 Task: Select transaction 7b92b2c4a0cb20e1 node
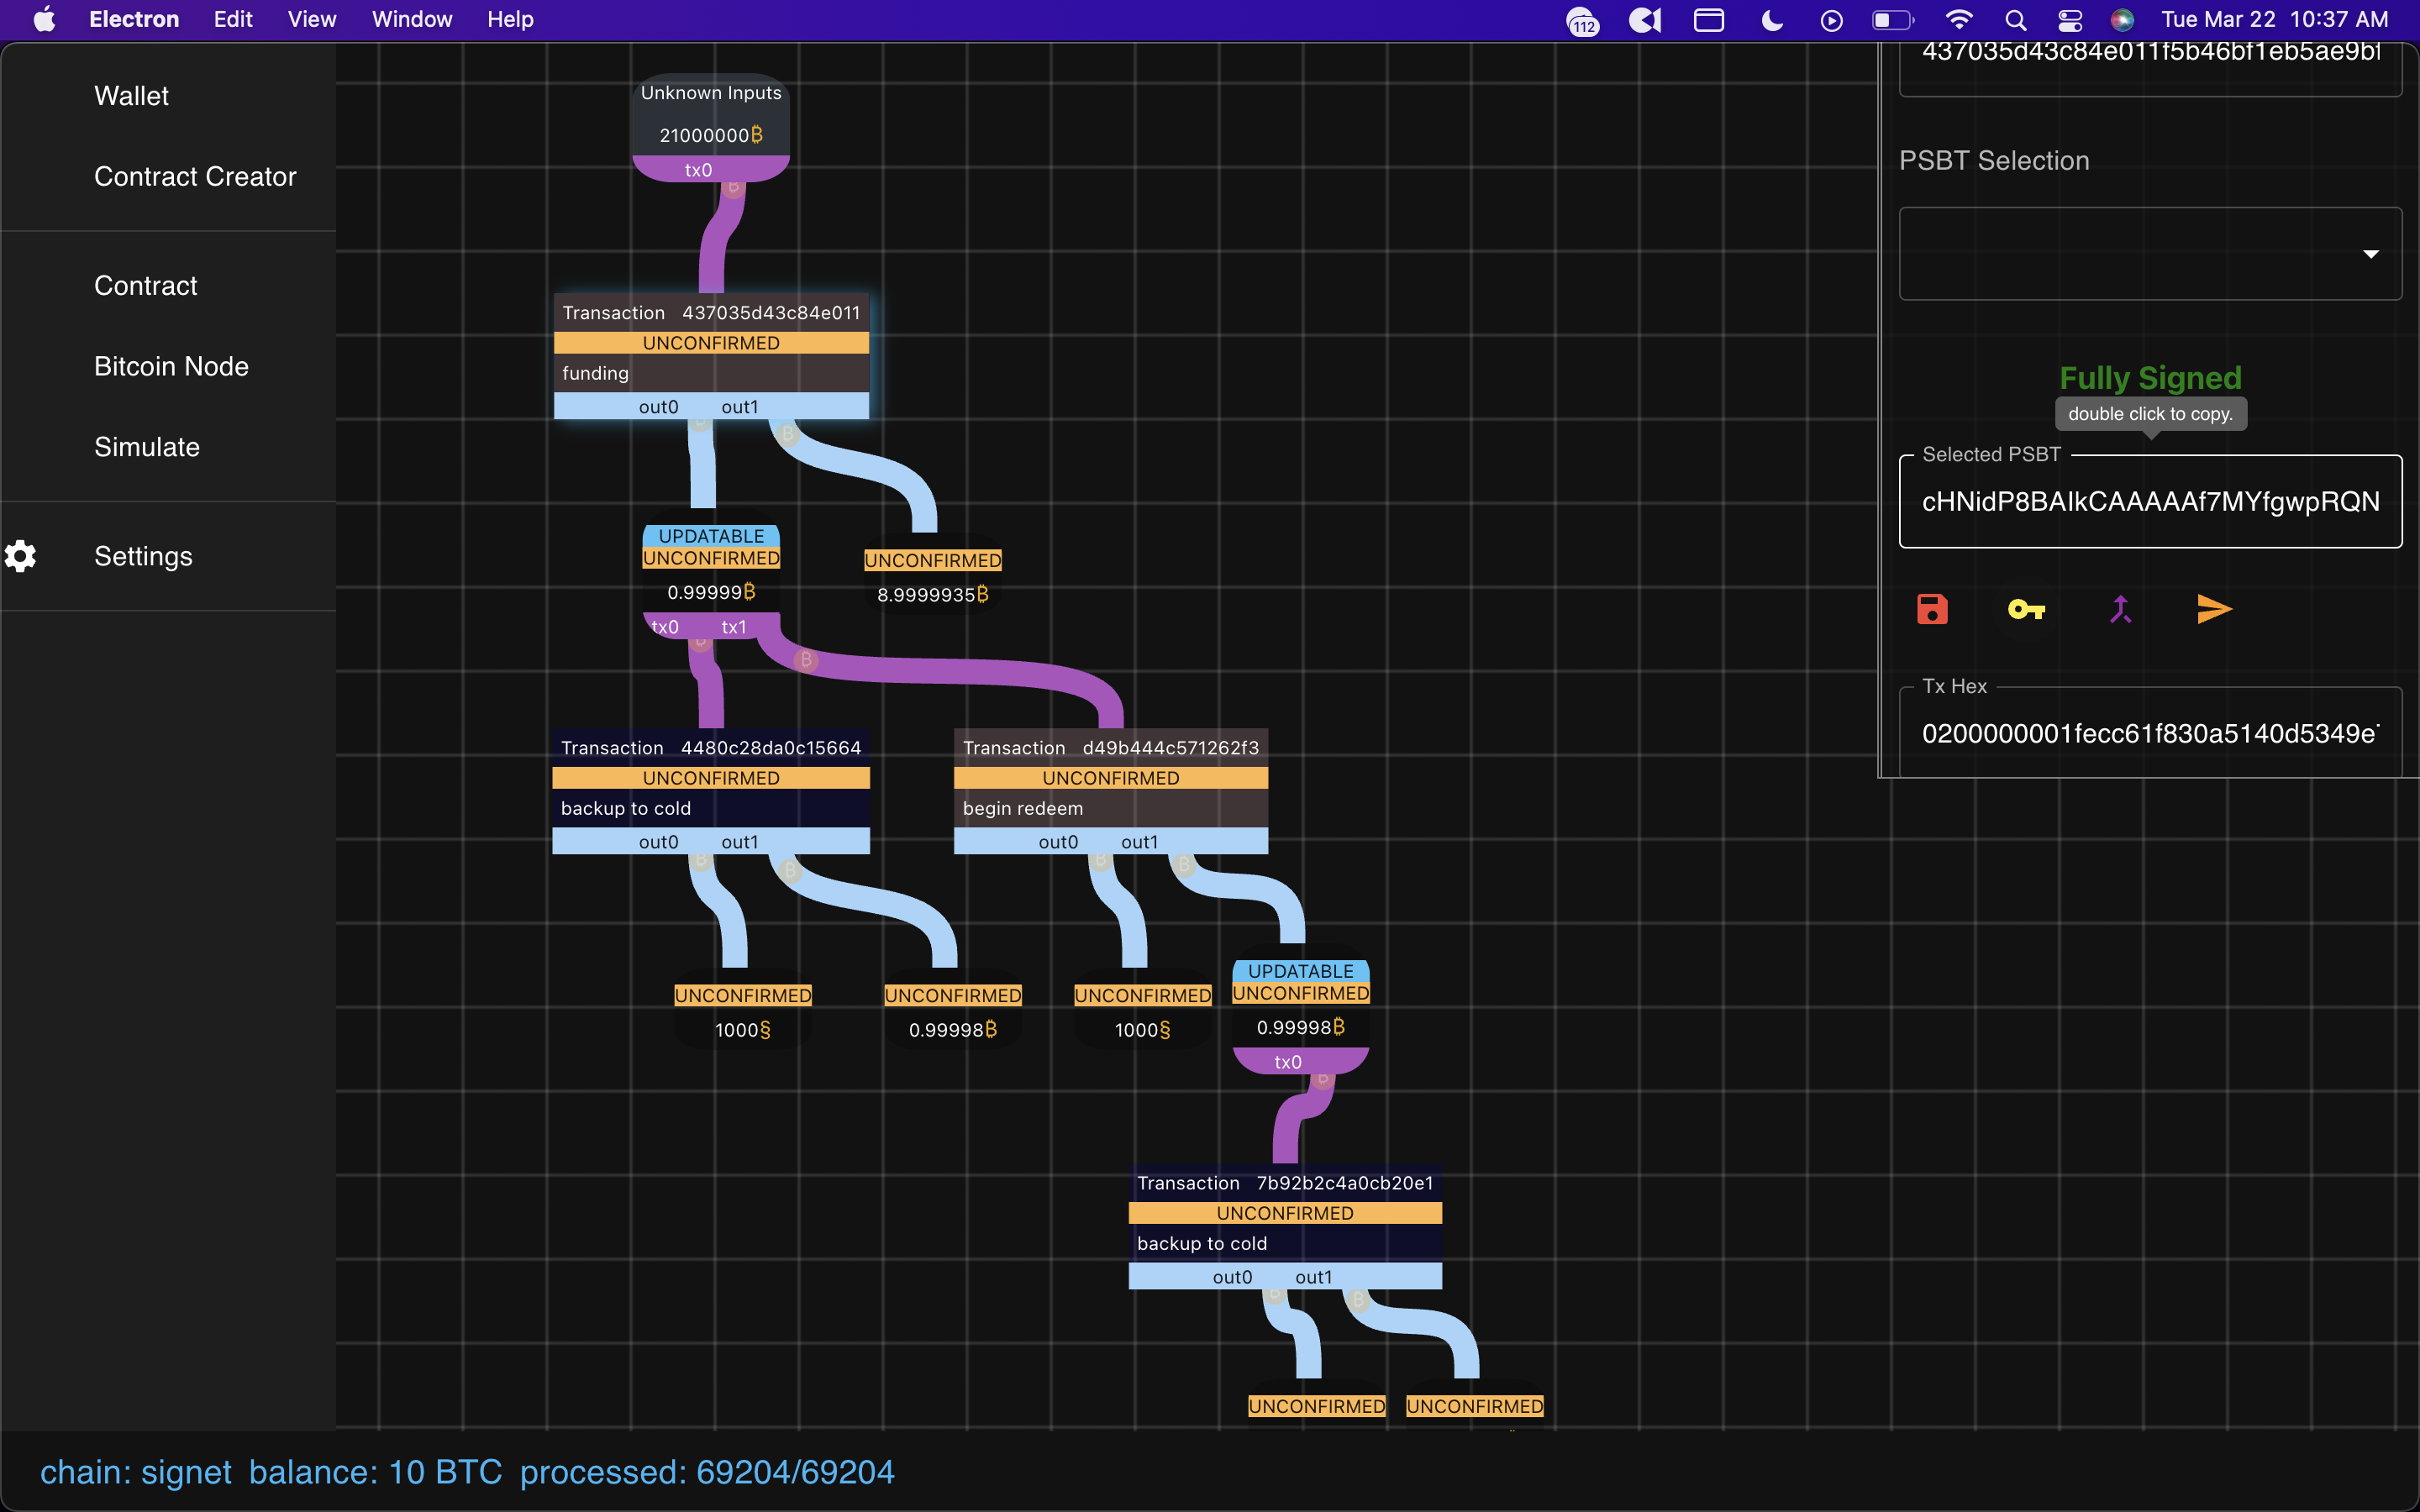point(1285,1227)
